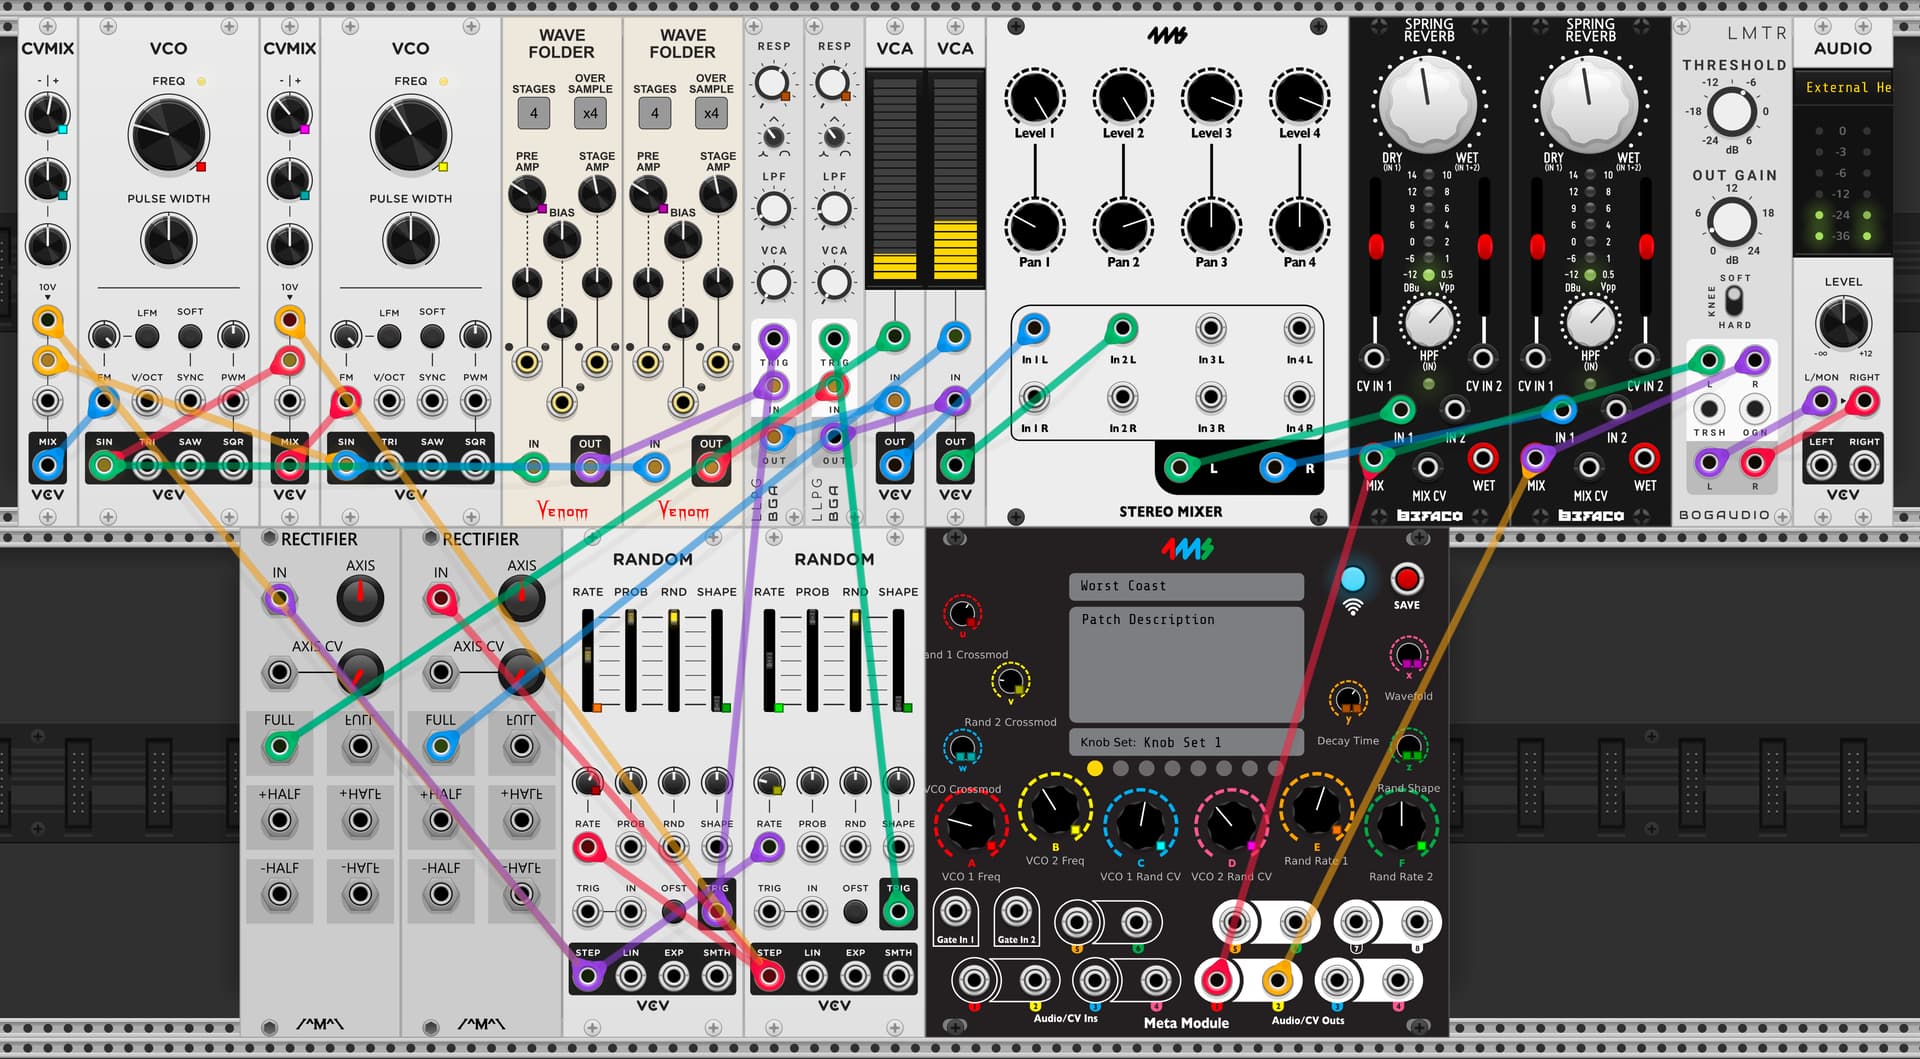Screen dimensions: 1920x1059
Task: Click the AXIS knob on the left Rectifier
Action: coord(360,599)
